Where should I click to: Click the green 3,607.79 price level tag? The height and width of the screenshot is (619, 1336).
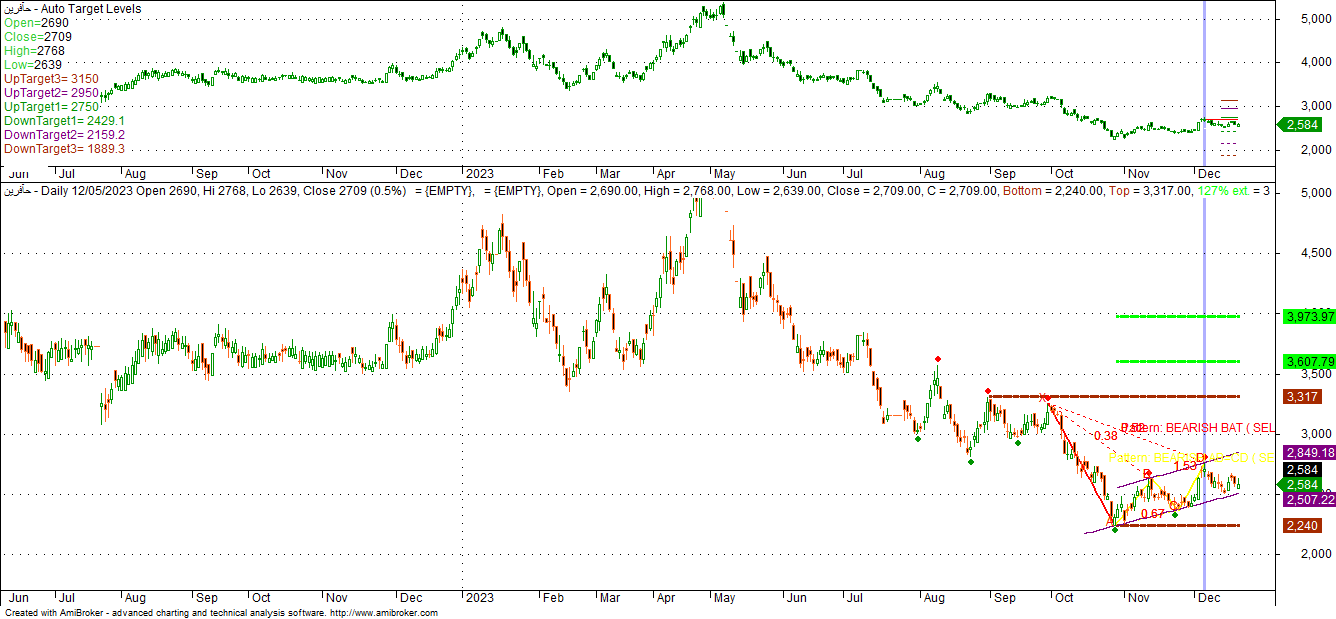(1307, 361)
